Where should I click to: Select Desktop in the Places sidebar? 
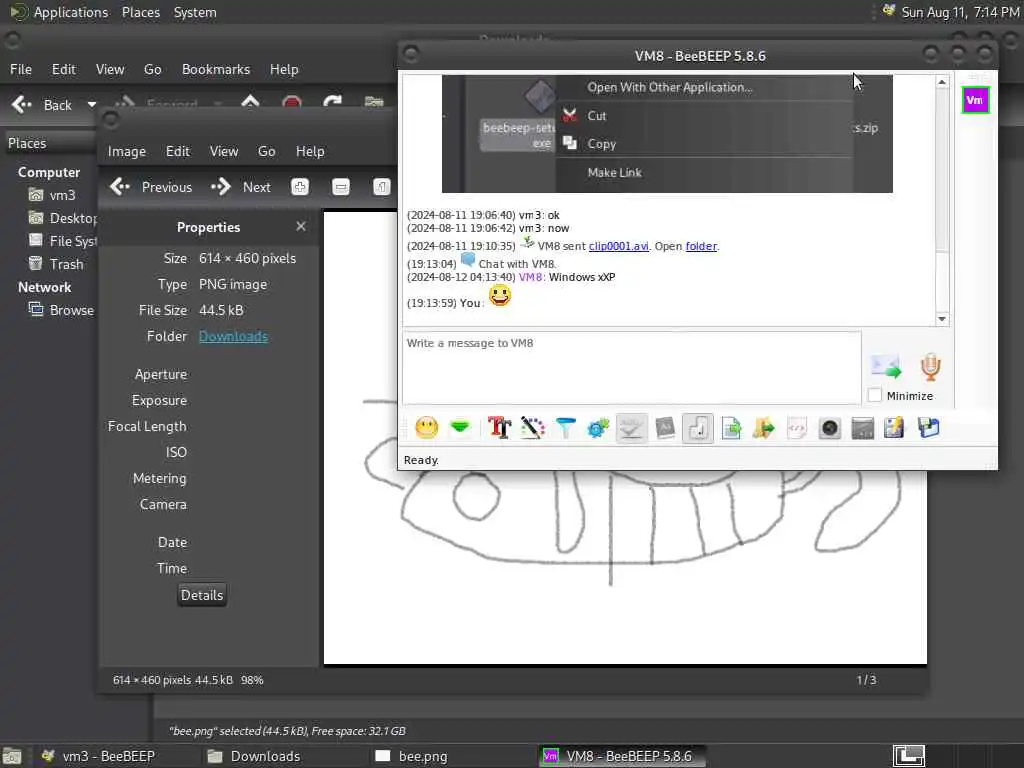[62, 218]
